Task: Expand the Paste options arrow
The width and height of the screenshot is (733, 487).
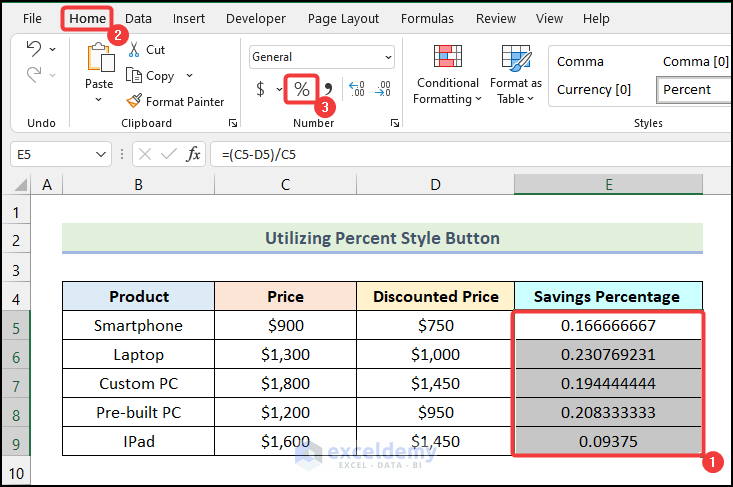Action: [x=99, y=100]
